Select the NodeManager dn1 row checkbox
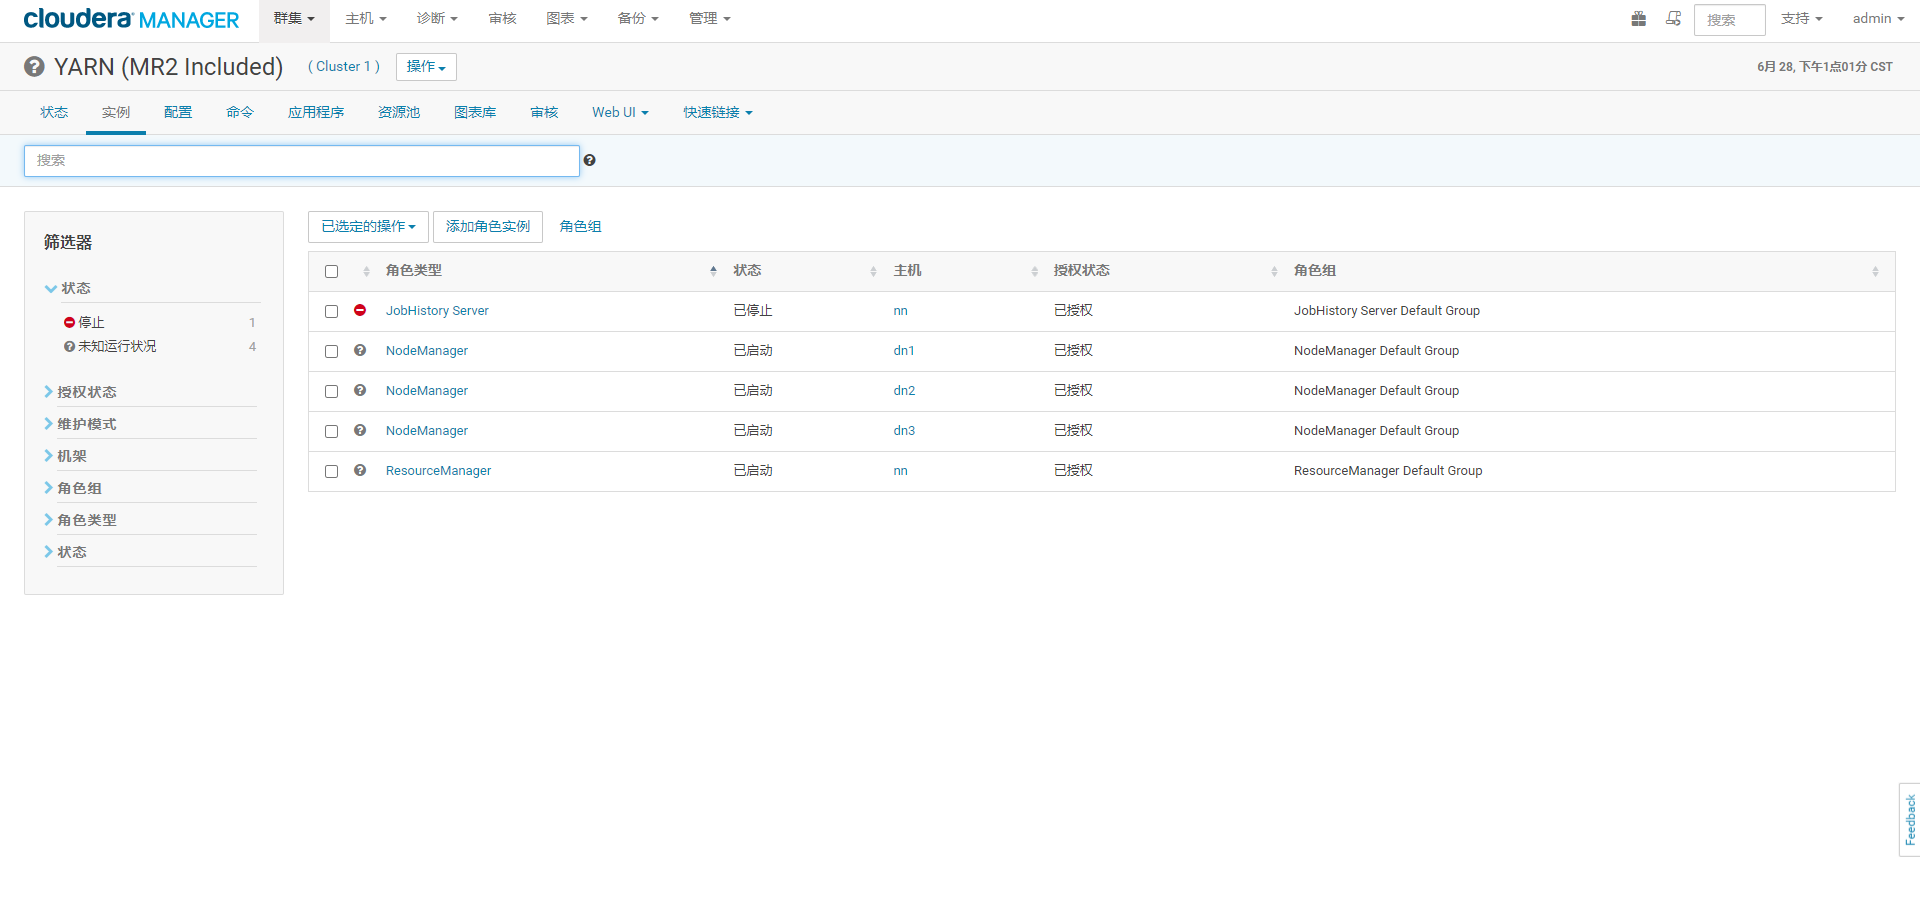 tap(332, 351)
